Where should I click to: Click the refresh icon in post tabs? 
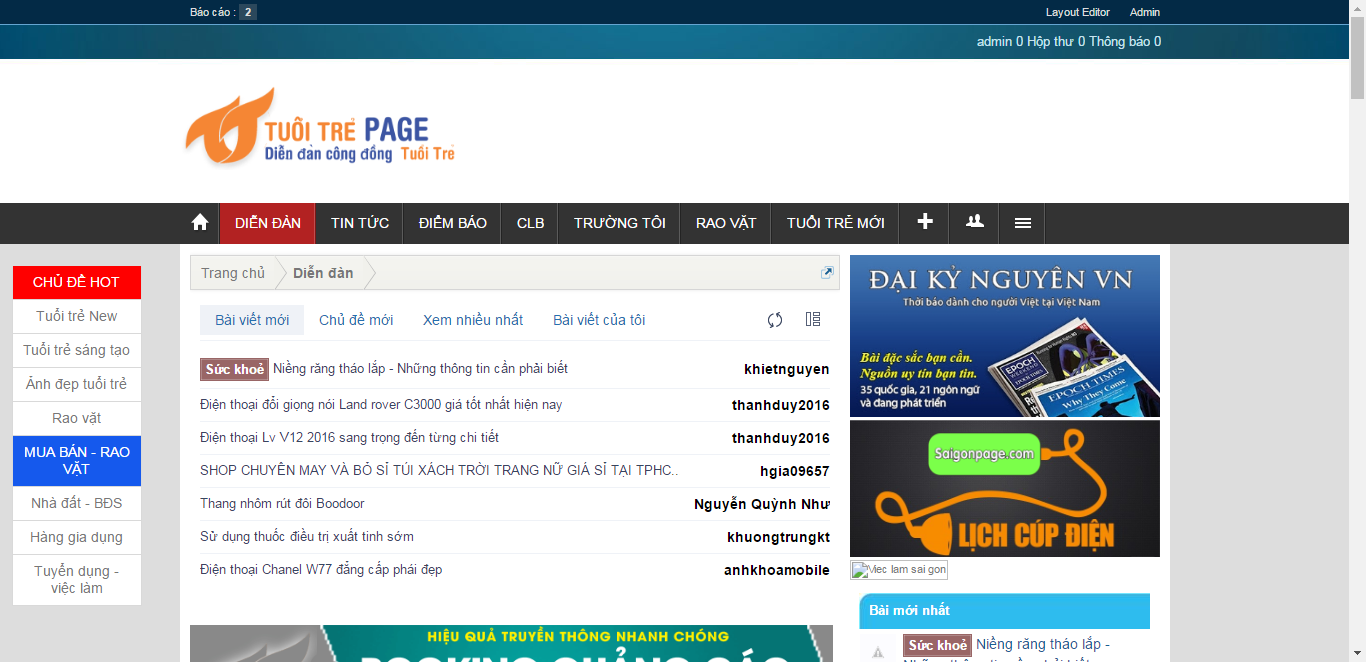tap(775, 320)
